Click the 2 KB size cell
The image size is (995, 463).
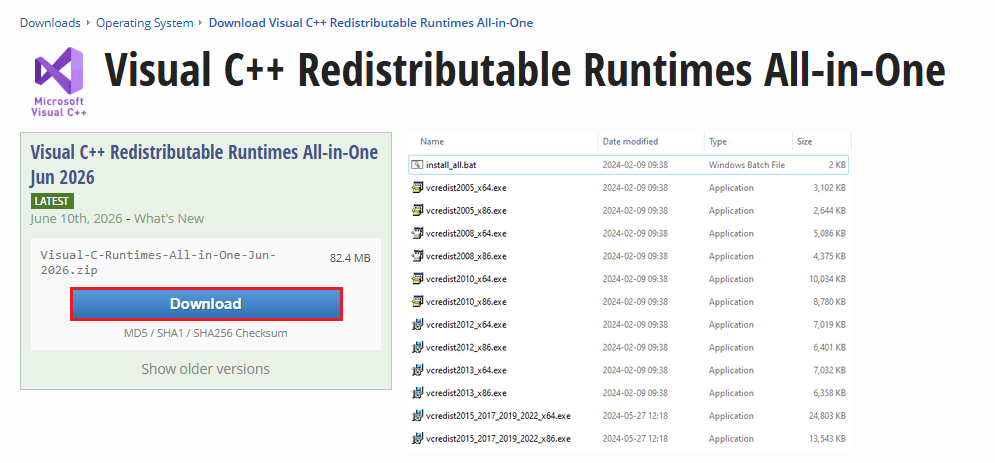coord(837,165)
